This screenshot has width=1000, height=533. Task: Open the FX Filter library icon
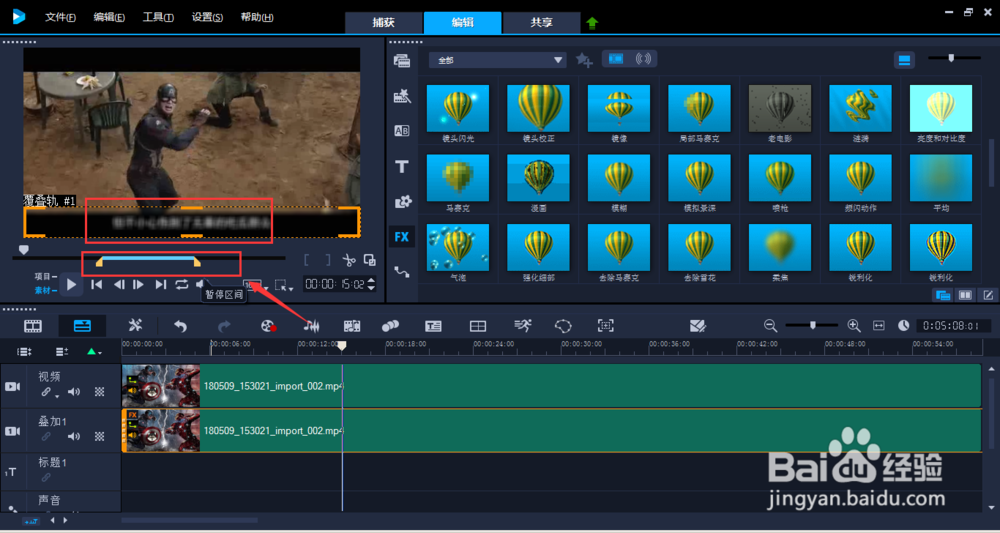point(402,237)
